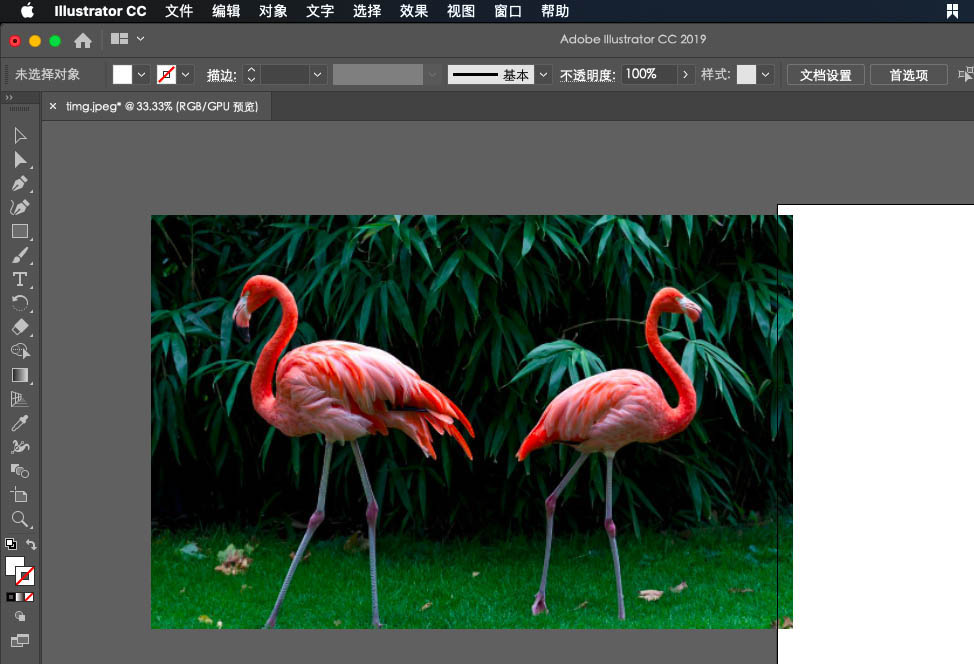This screenshot has width=974, height=664.
Task: Select the Pen tool
Action: click(19, 184)
